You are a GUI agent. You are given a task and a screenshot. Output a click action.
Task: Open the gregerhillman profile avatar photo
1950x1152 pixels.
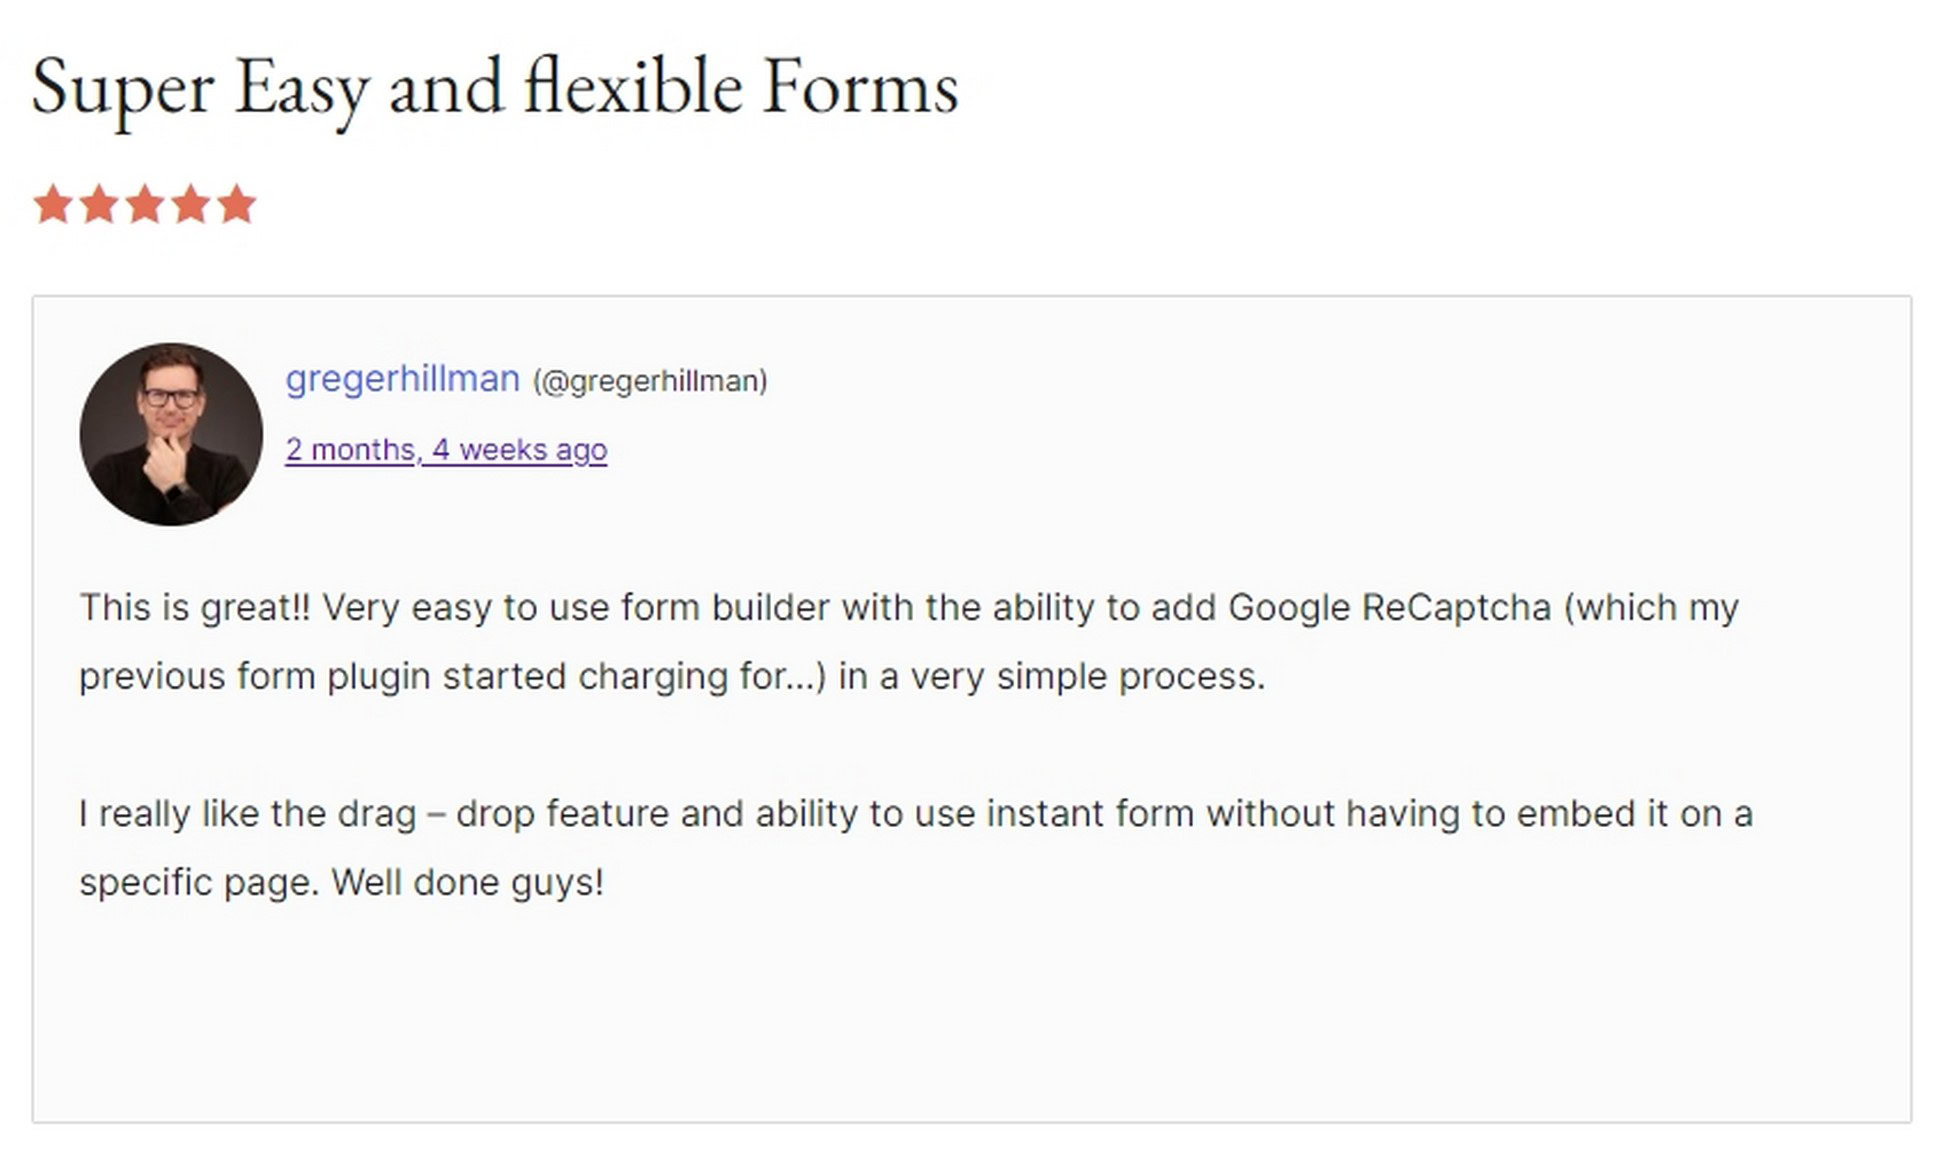point(171,434)
